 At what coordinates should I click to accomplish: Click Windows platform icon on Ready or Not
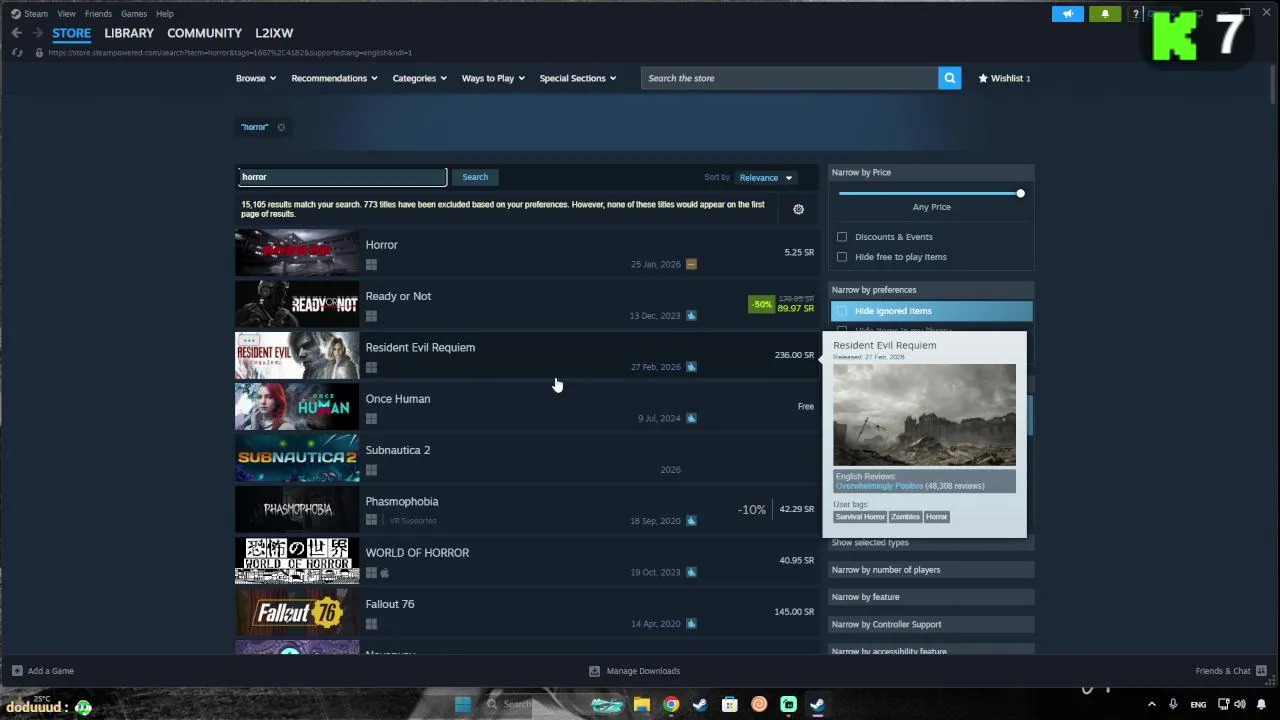[371, 316]
